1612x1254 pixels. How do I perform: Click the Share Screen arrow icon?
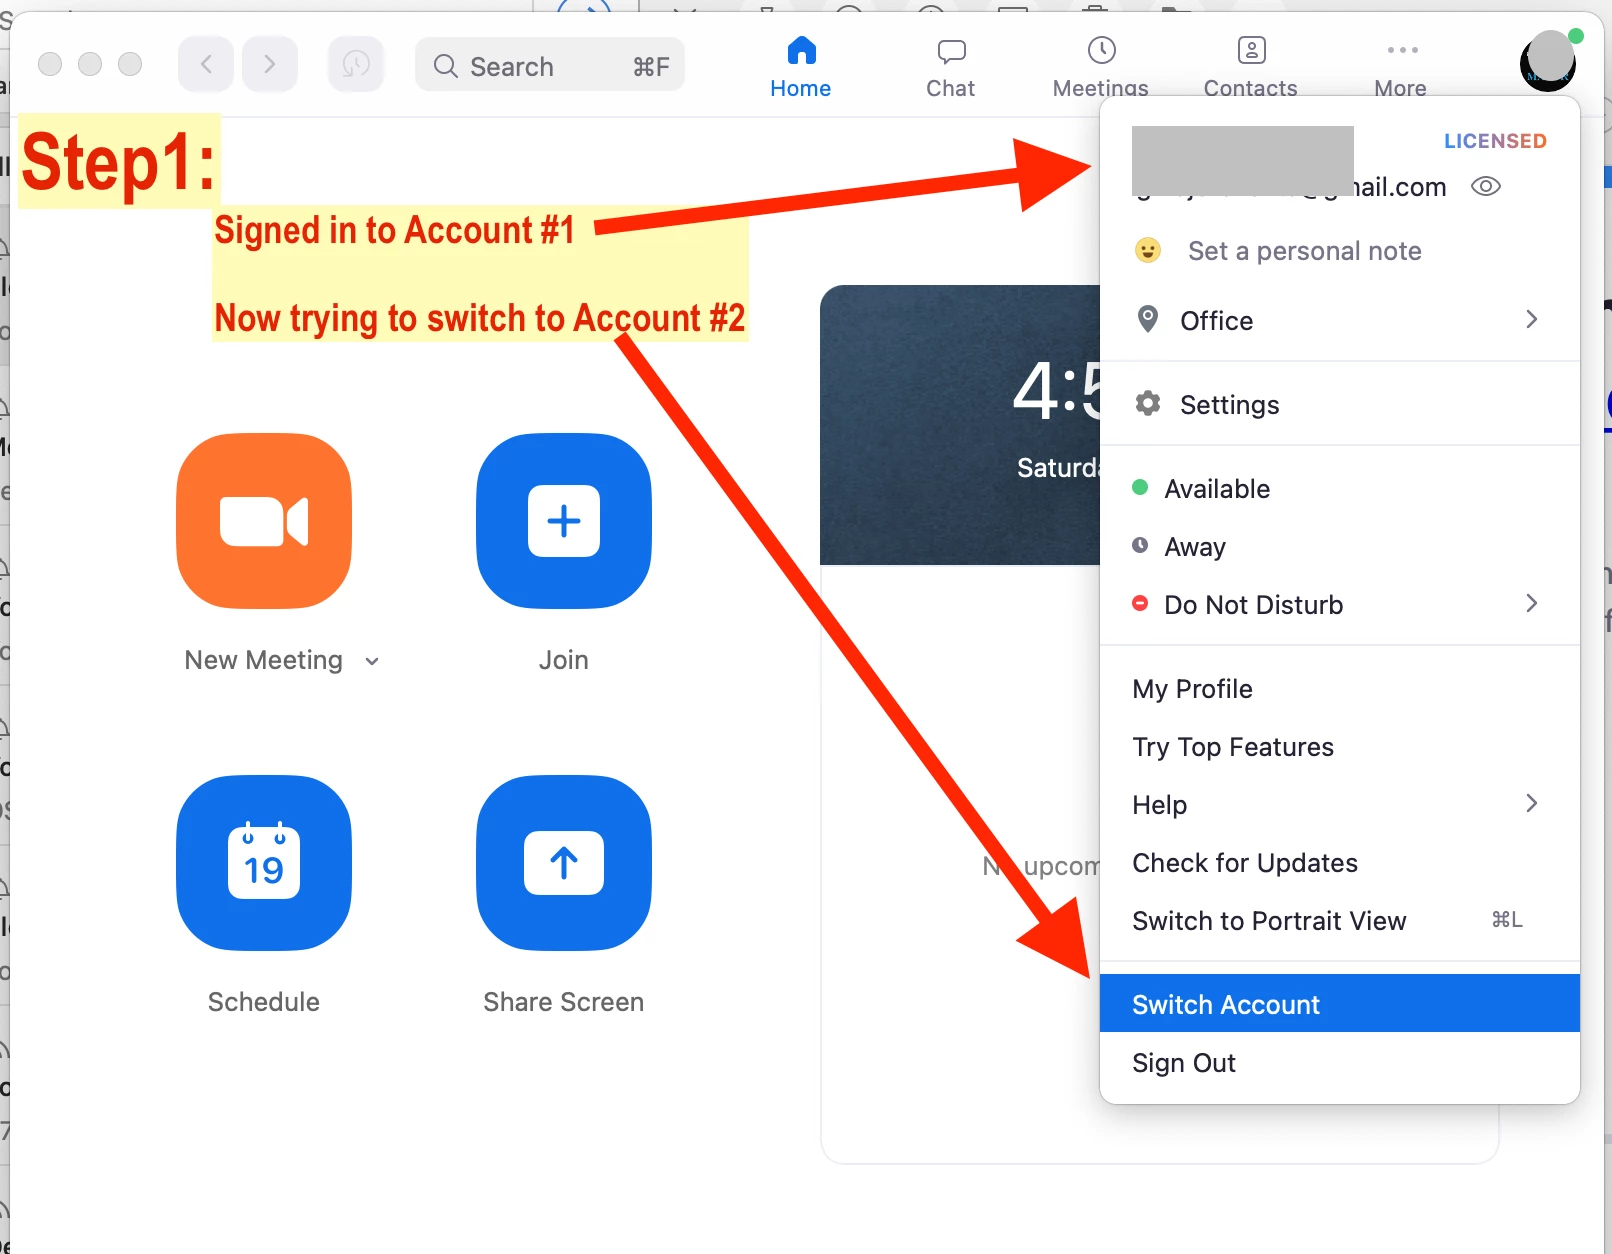tap(564, 863)
